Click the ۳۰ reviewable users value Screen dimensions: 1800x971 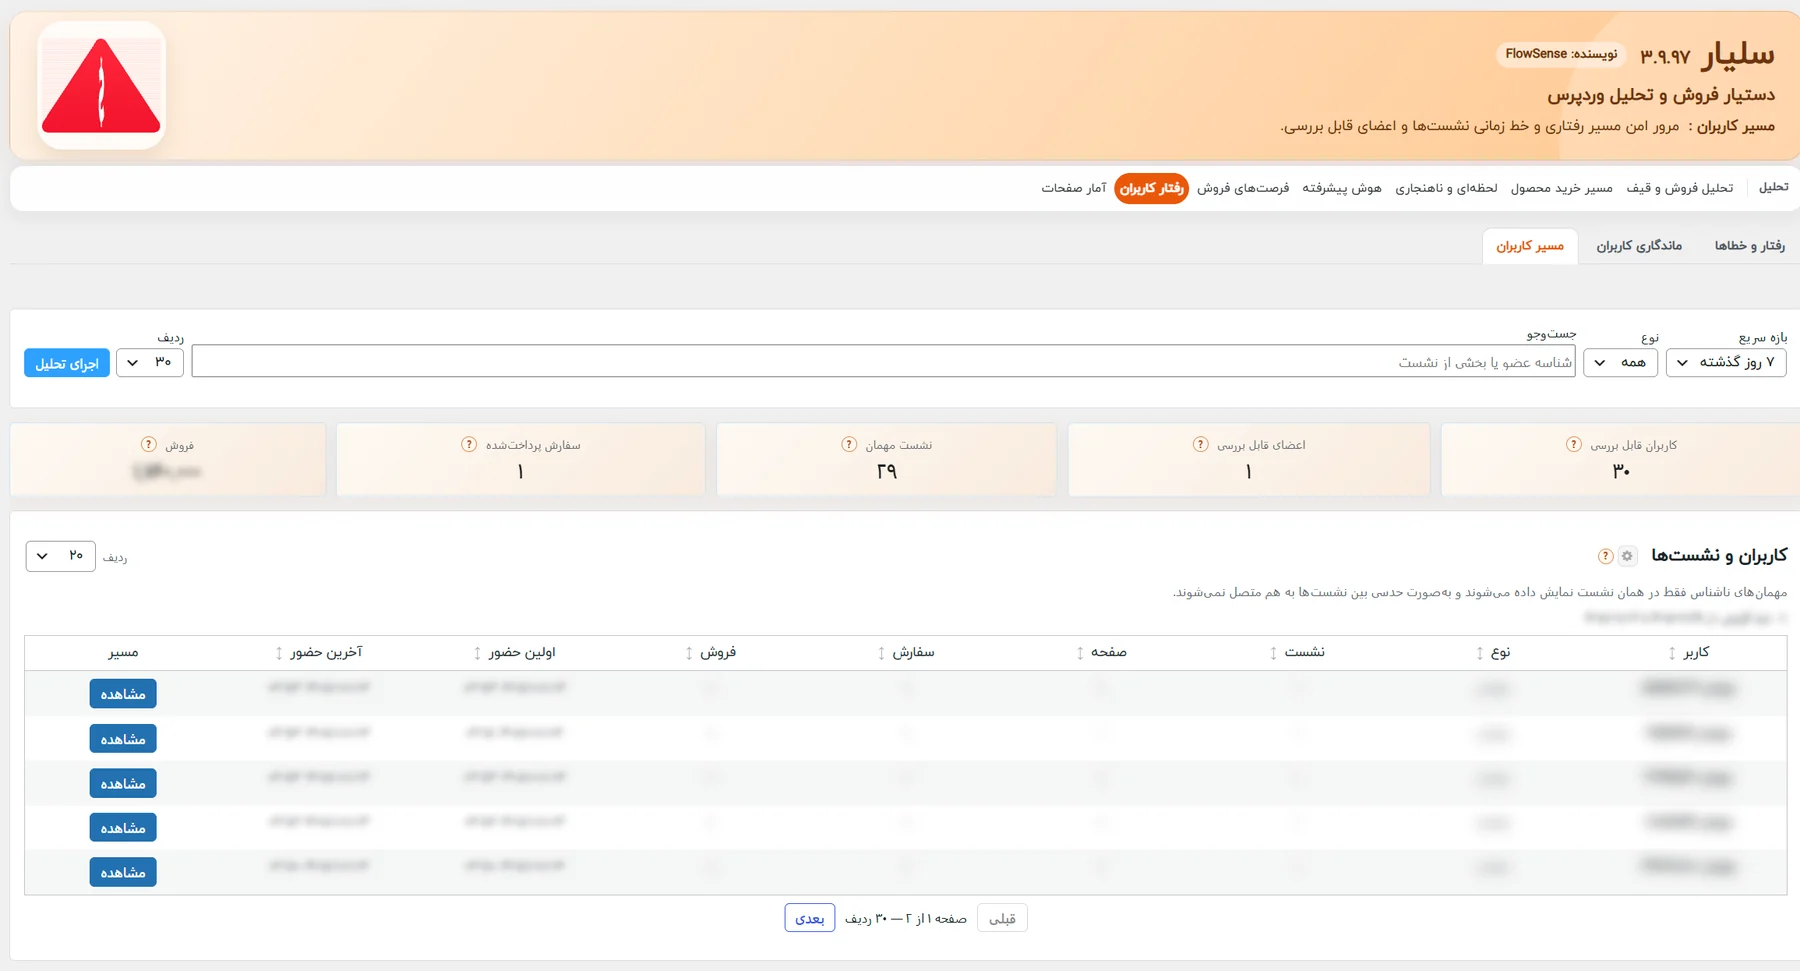click(x=1621, y=471)
